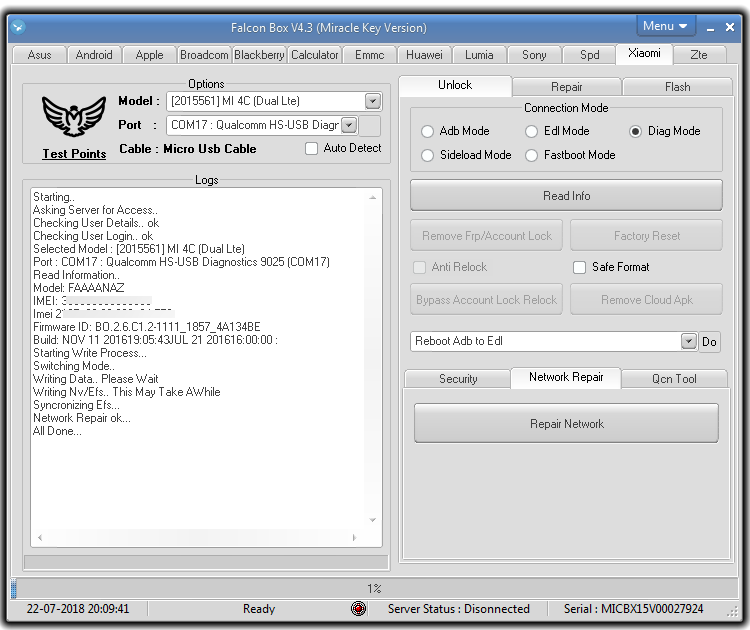This screenshot has height=630, width=750.
Task: Click the Remove Cloud Apk button
Action: pyautogui.click(x=647, y=300)
